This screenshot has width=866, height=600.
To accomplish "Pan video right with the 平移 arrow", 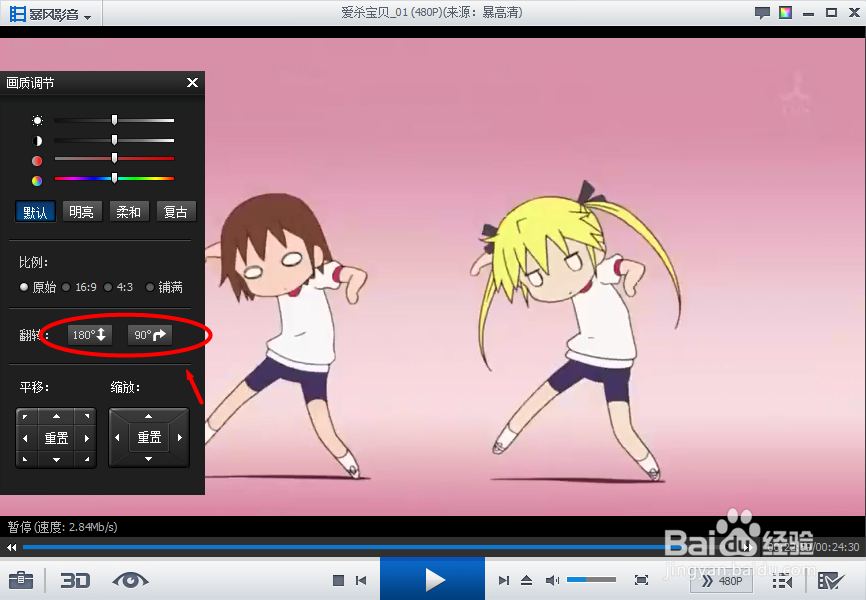I will click(x=87, y=438).
